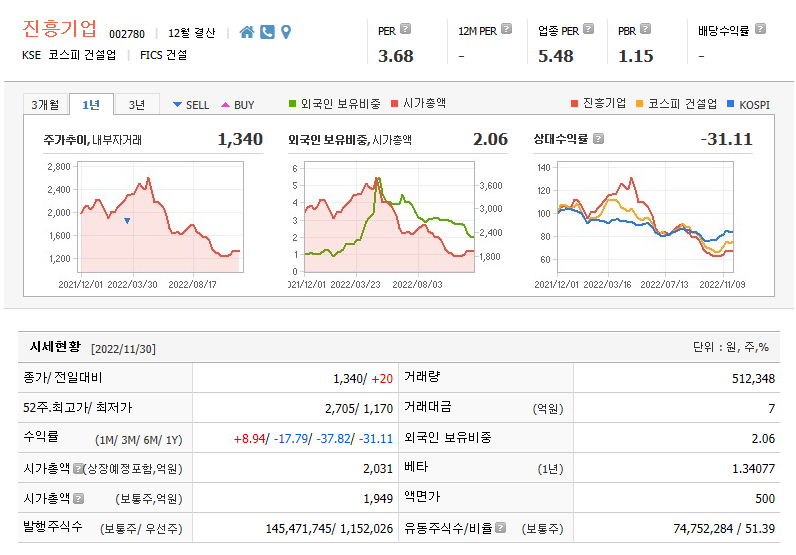This screenshot has height=555, width=796.
Task: Click the issued shares 145,471,745/ 1,152,026
Action: point(329,529)
